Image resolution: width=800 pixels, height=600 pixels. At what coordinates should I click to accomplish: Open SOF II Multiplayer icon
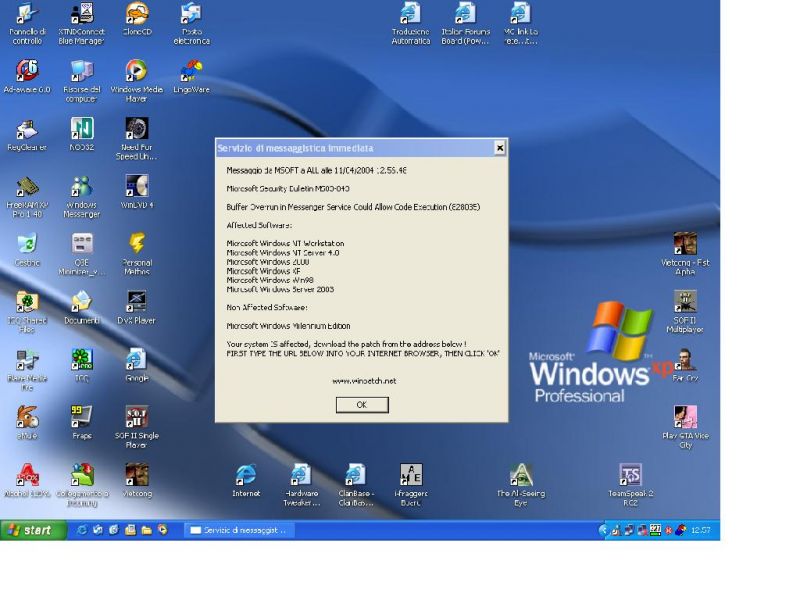click(x=685, y=312)
